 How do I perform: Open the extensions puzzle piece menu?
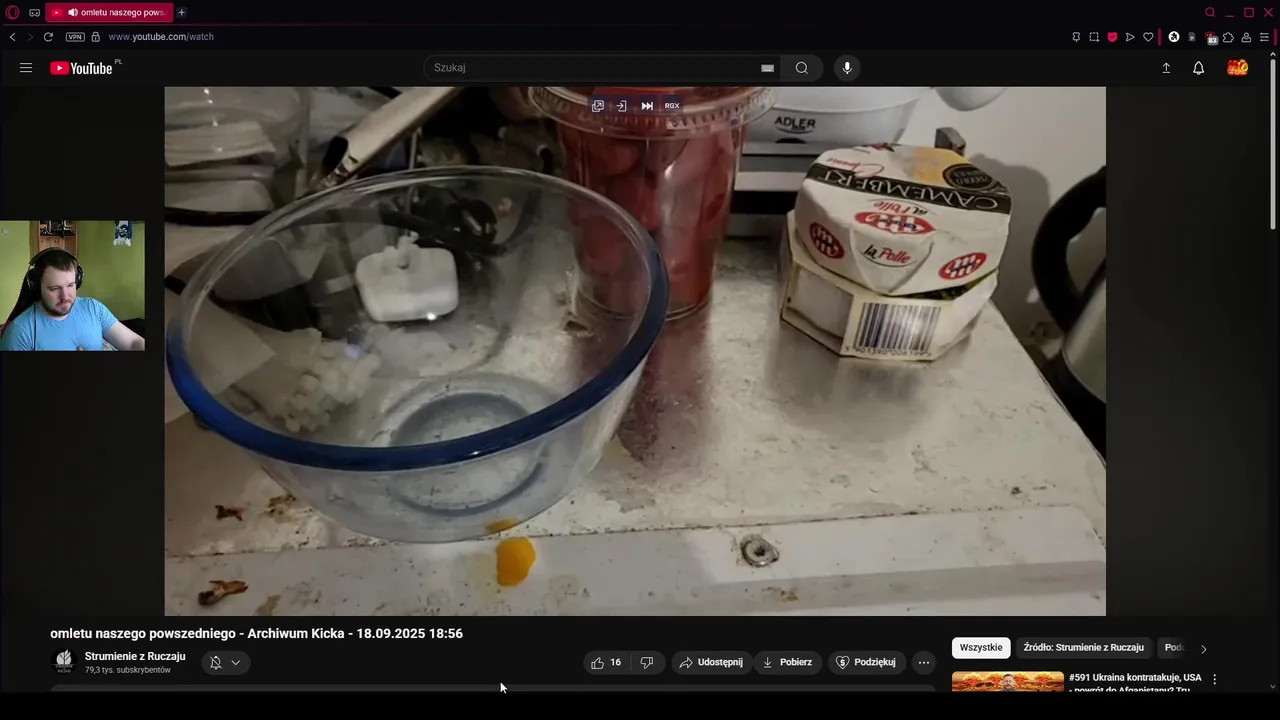1228,37
